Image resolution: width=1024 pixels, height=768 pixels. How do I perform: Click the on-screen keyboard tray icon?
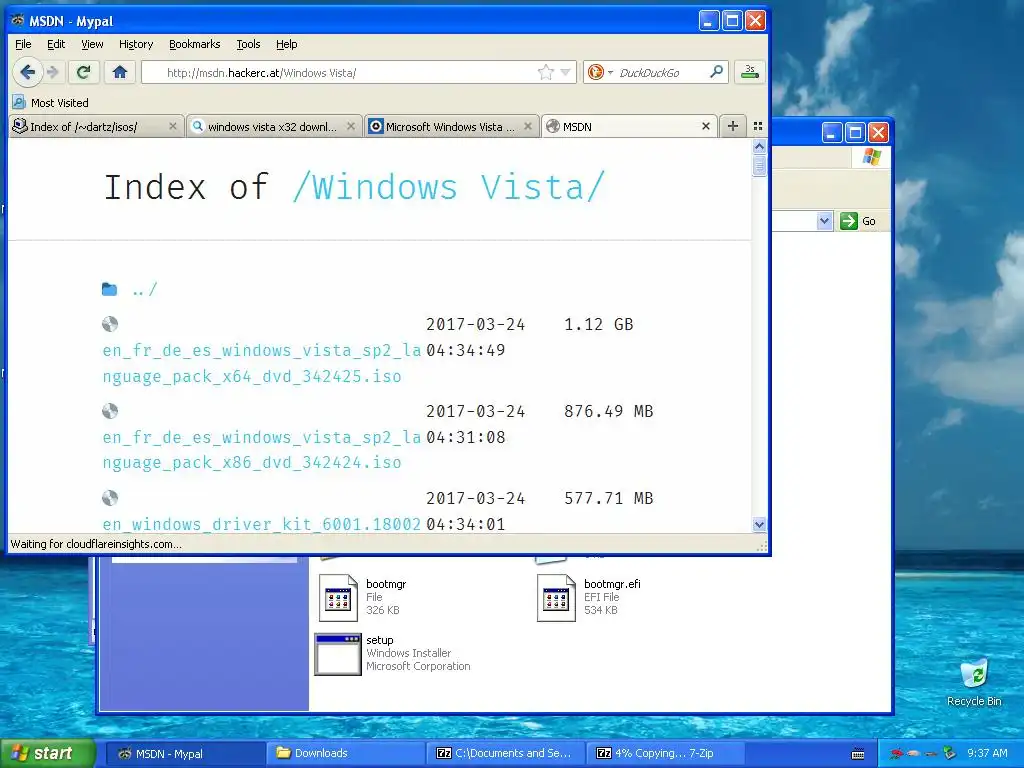point(859,754)
